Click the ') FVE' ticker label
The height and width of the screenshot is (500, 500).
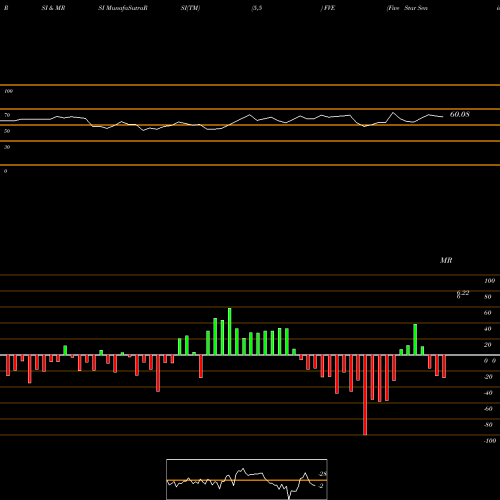pyautogui.click(x=328, y=8)
